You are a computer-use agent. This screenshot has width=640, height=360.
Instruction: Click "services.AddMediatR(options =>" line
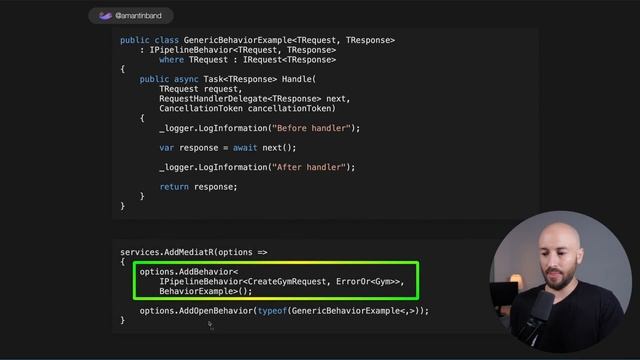[193, 252]
